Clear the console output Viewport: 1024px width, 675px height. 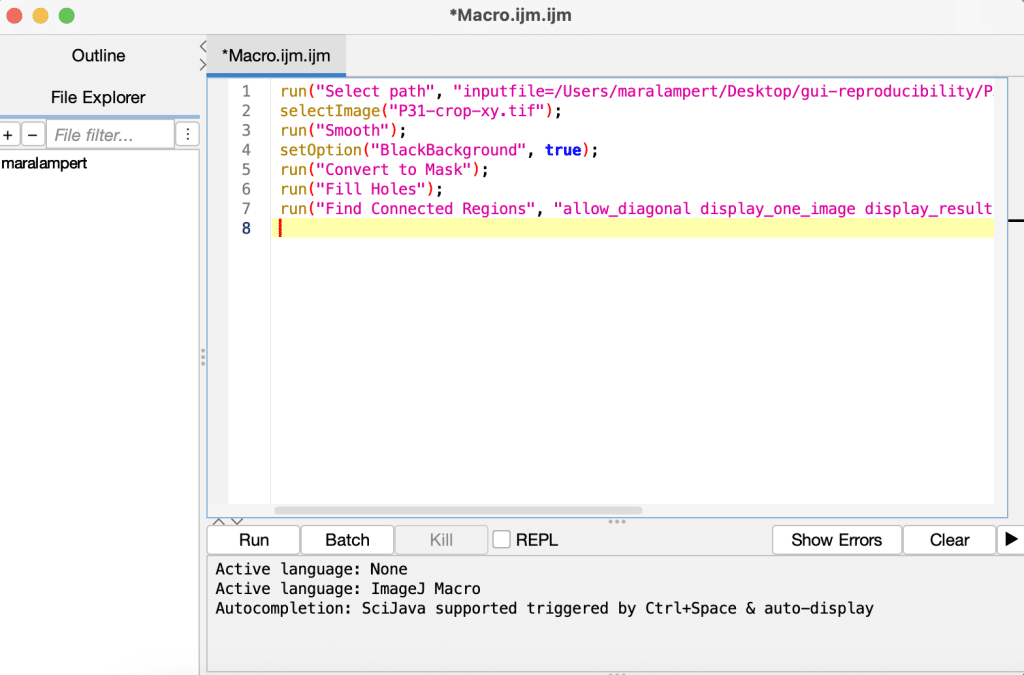tap(949, 540)
